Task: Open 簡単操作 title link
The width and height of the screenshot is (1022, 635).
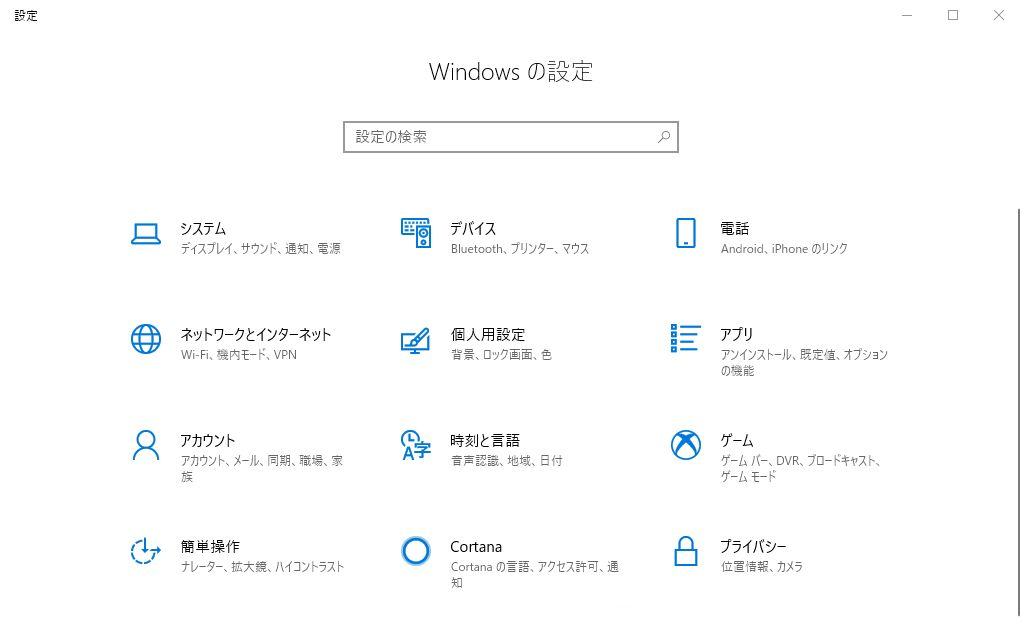Action: point(210,546)
